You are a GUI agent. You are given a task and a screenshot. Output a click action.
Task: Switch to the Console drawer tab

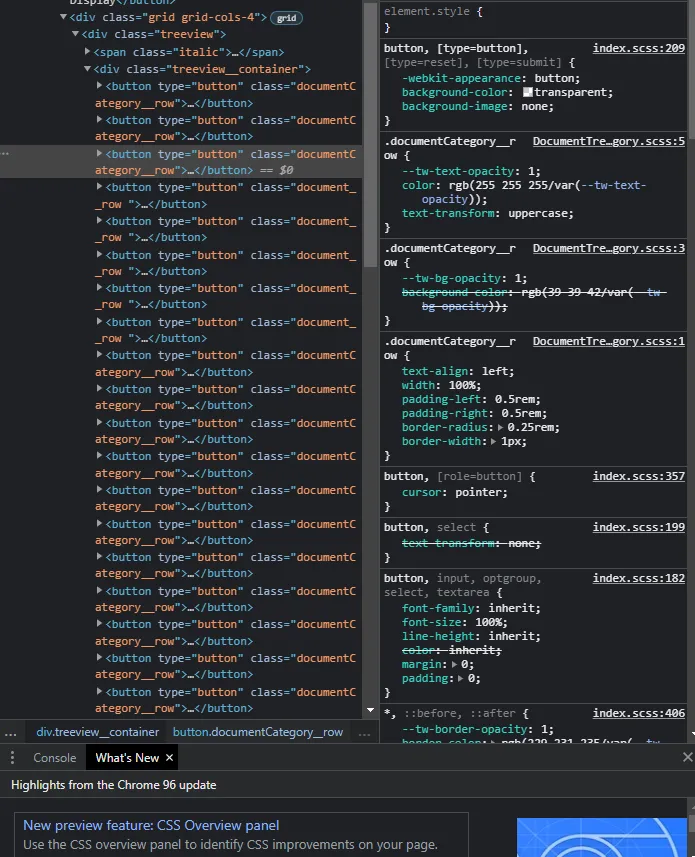coord(54,758)
